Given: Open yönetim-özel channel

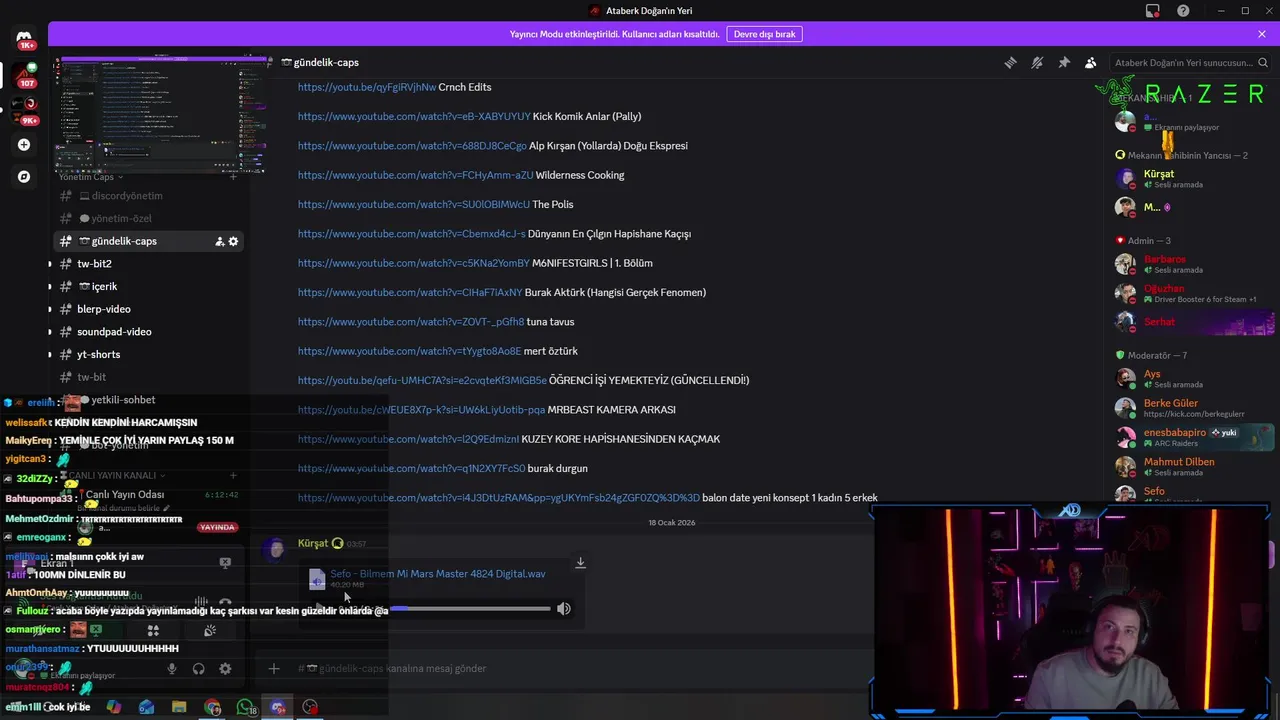Looking at the screenshot, I should [x=148, y=218].
